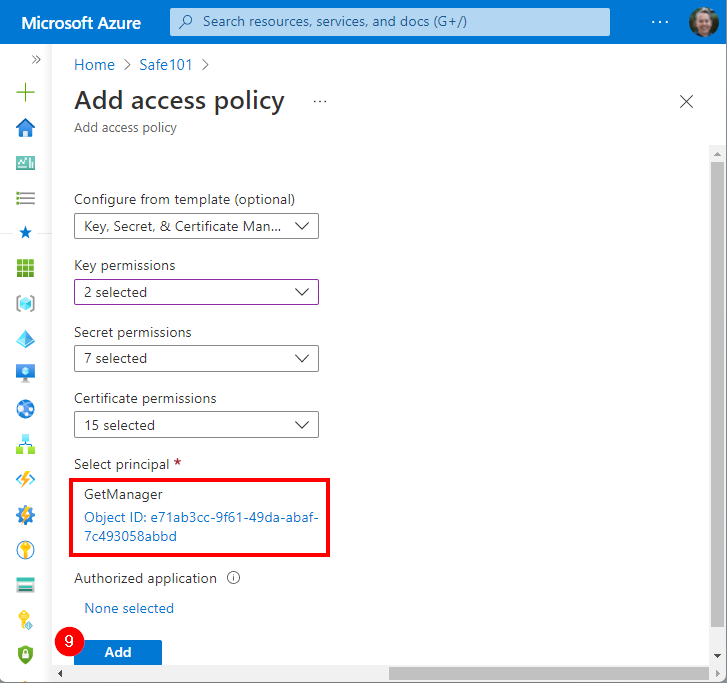This screenshot has height=683, width=727.
Task: Navigate to Safe101 breadcrumb link
Action: click(166, 65)
